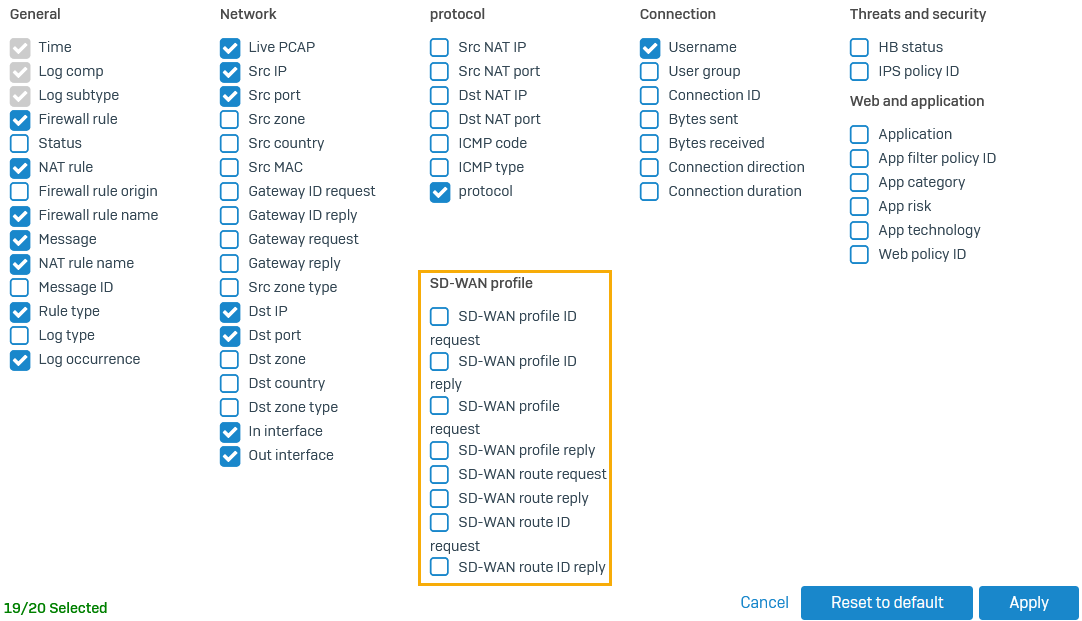The image size is (1082, 621).
Task: Click the Reset to default button
Action: click(x=886, y=603)
